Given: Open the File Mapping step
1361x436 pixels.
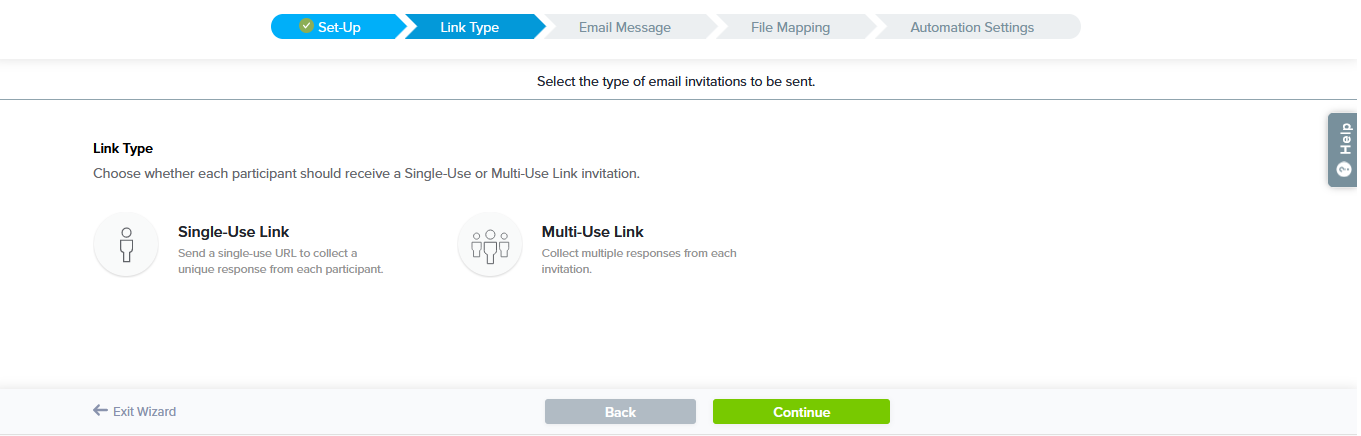Looking at the screenshot, I should pyautogui.click(x=790, y=28).
